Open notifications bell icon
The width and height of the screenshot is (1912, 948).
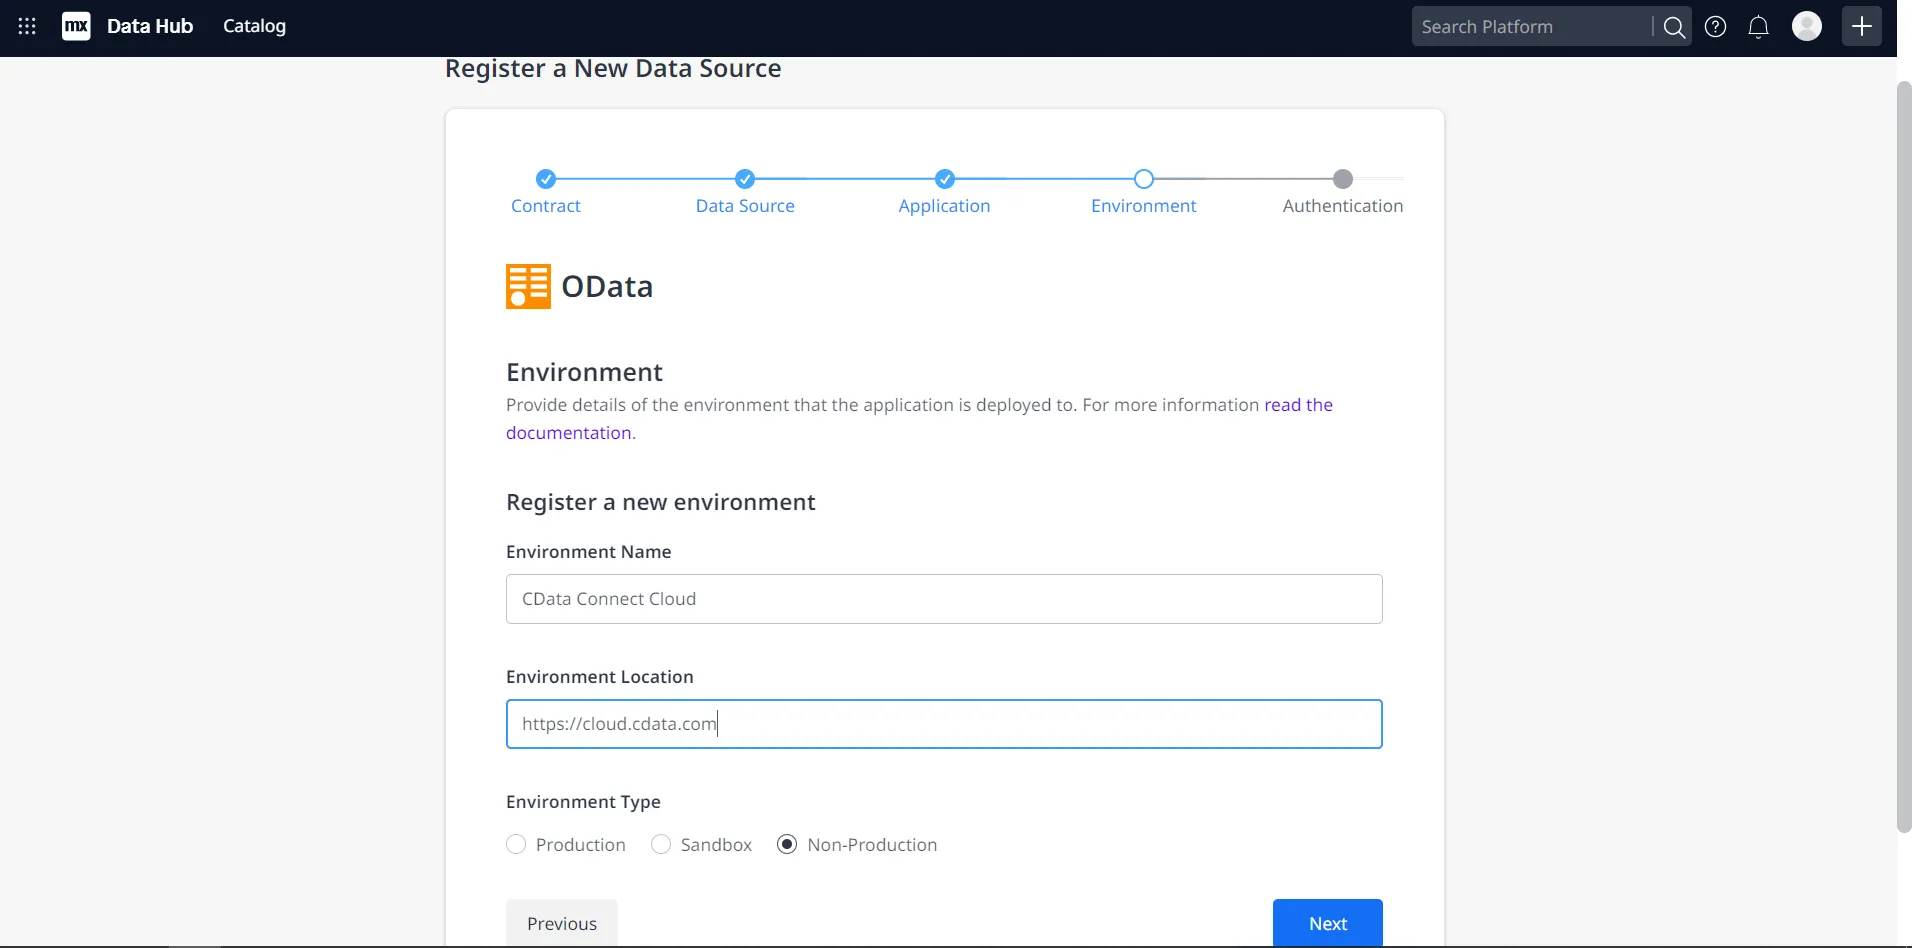[1758, 27]
